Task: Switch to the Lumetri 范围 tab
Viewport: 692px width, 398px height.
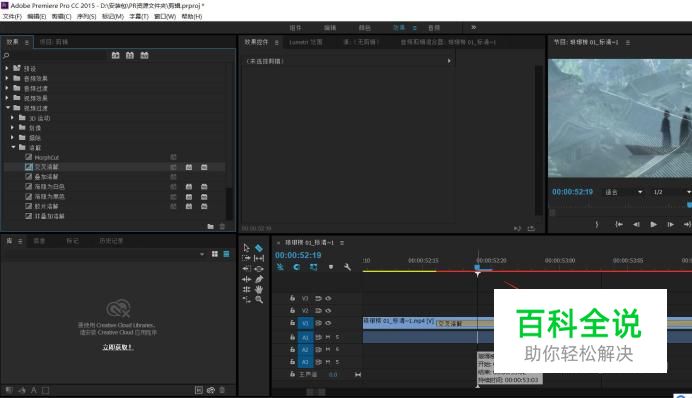Action: (305, 42)
